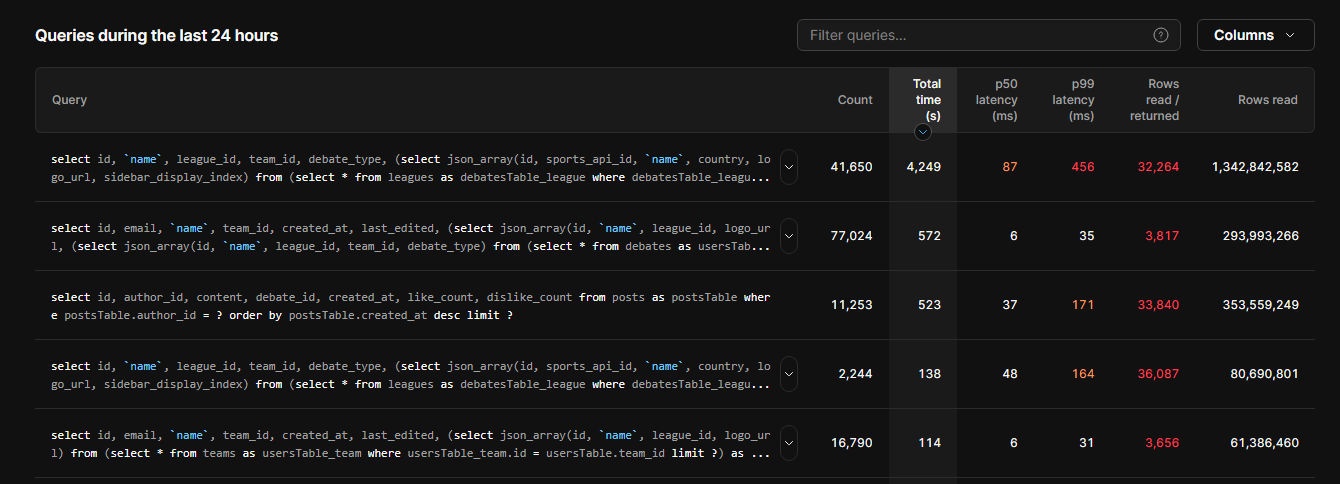Click the help icon in filter box

(1160, 35)
